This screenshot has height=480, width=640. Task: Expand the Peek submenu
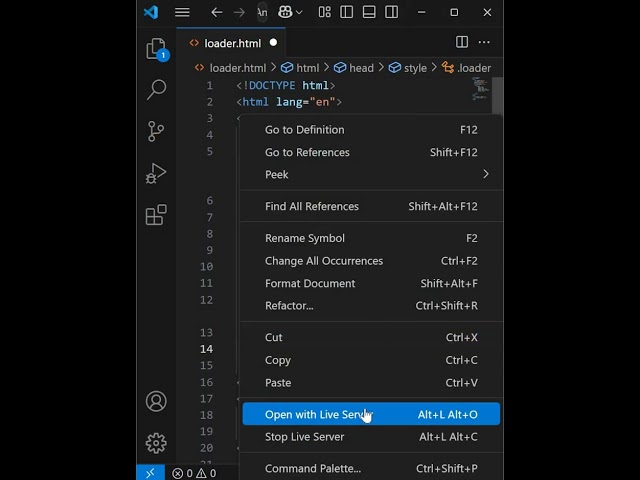pos(371,174)
